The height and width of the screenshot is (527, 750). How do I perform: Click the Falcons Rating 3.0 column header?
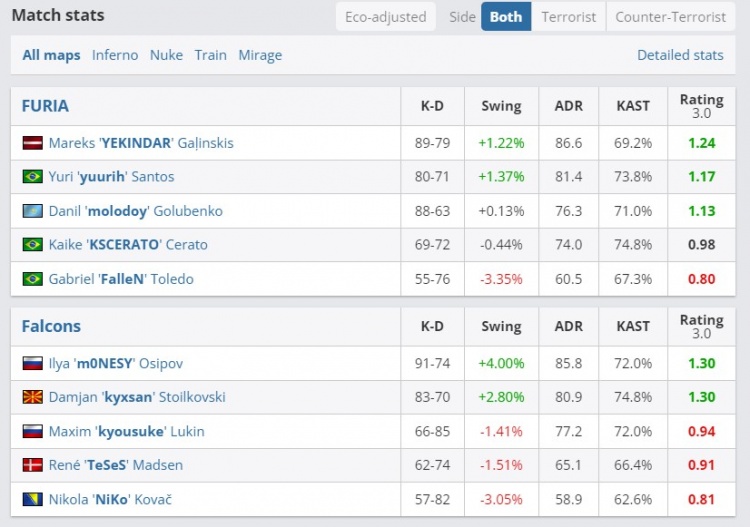tap(701, 326)
